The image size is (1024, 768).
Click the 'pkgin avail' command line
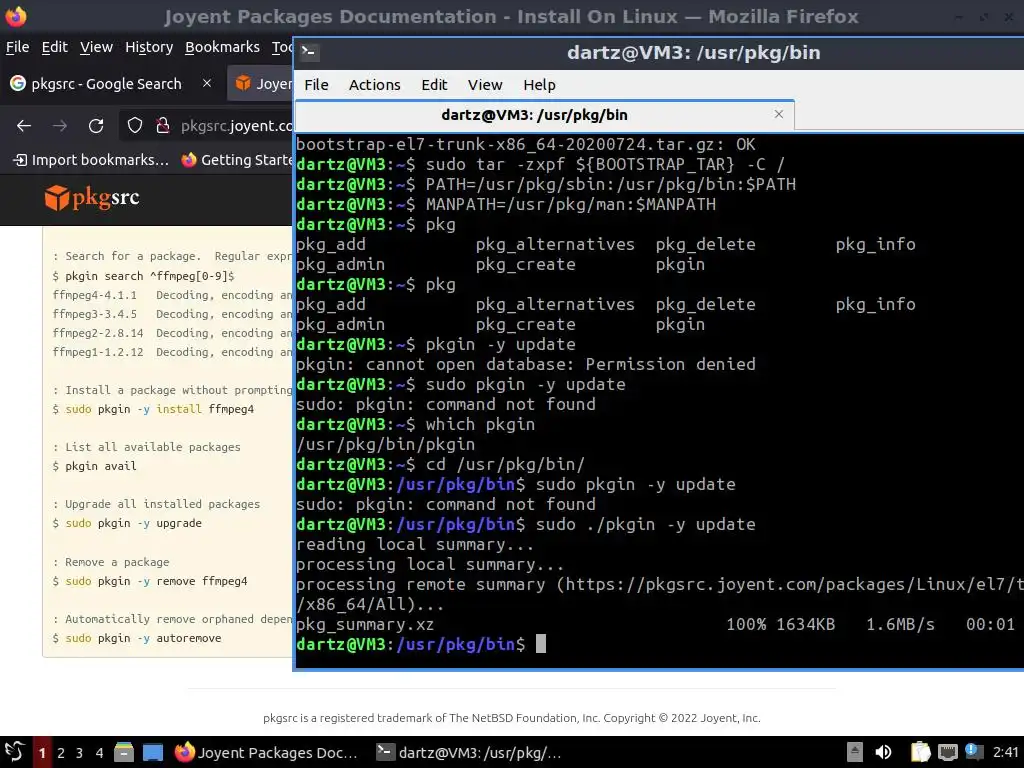[x=95, y=466]
